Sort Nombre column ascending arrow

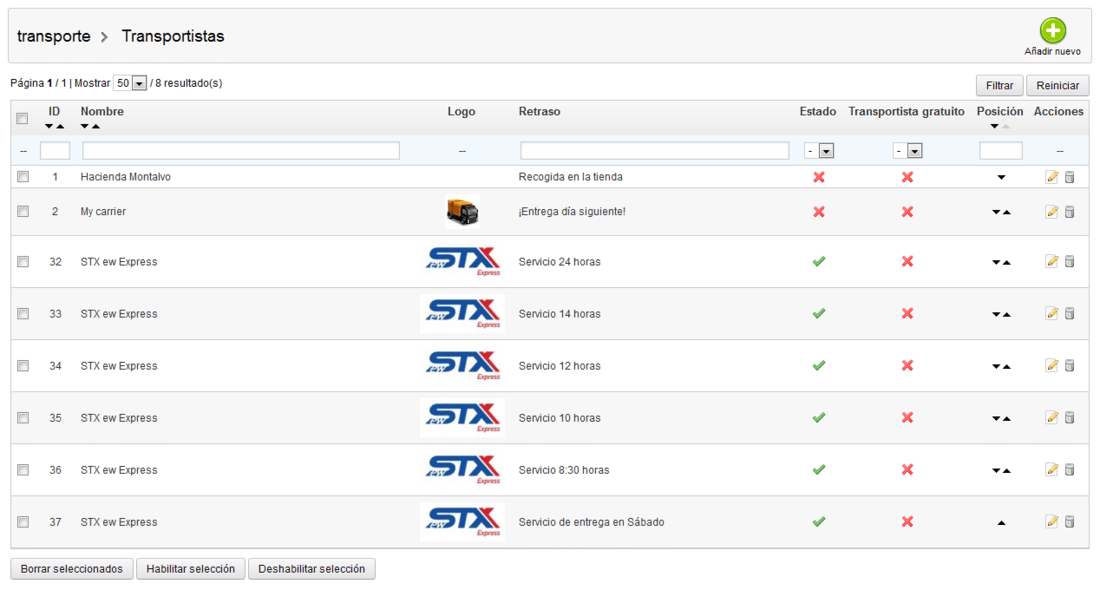pyautogui.click(x=95, y=126)
